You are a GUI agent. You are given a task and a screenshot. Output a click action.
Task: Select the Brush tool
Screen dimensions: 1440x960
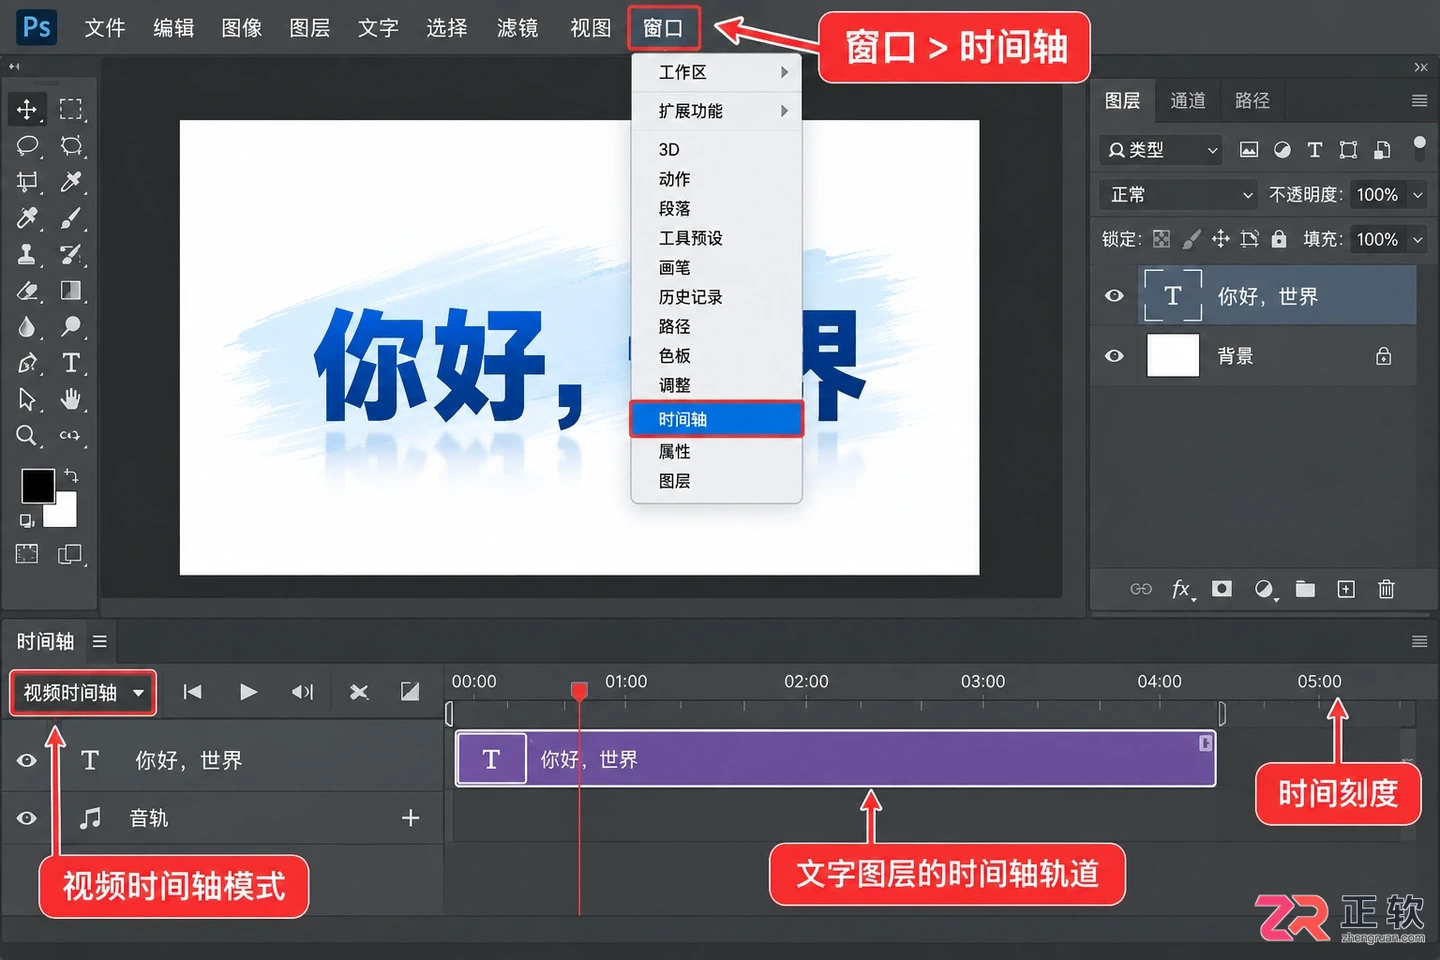point(70,218)
